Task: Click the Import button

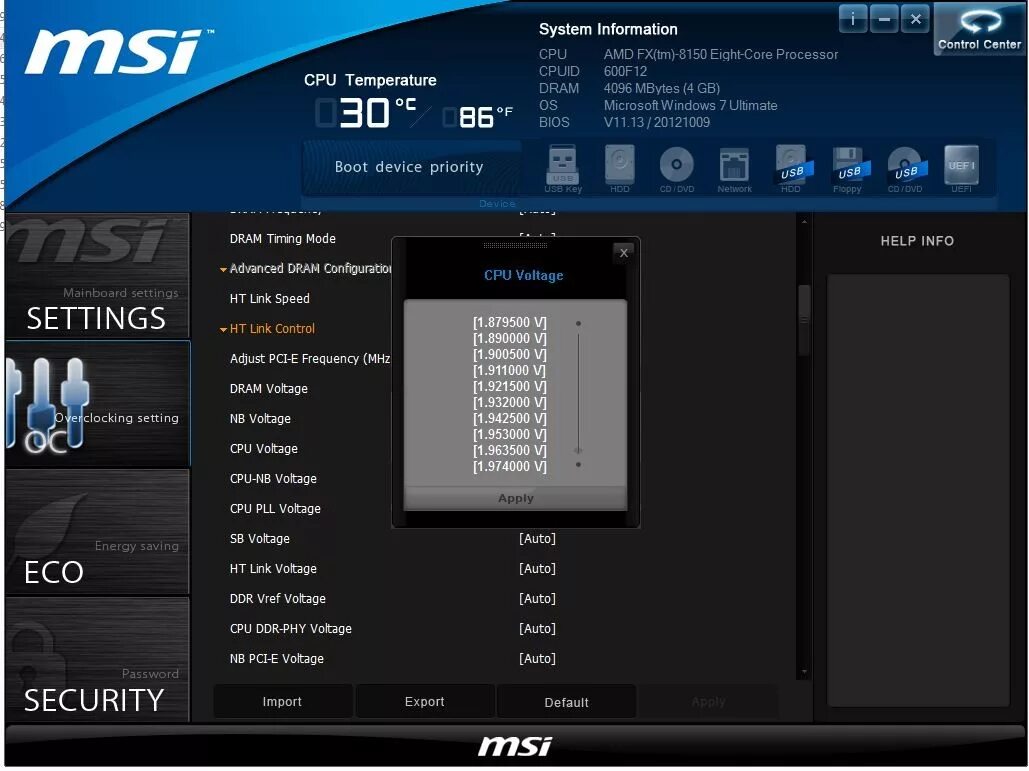Action: (x=282, y=701)
